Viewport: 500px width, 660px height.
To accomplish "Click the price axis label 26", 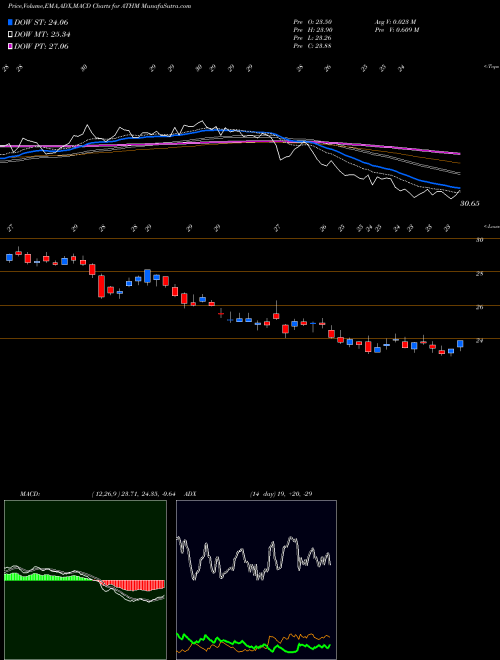I will click(x=479, y=307).
